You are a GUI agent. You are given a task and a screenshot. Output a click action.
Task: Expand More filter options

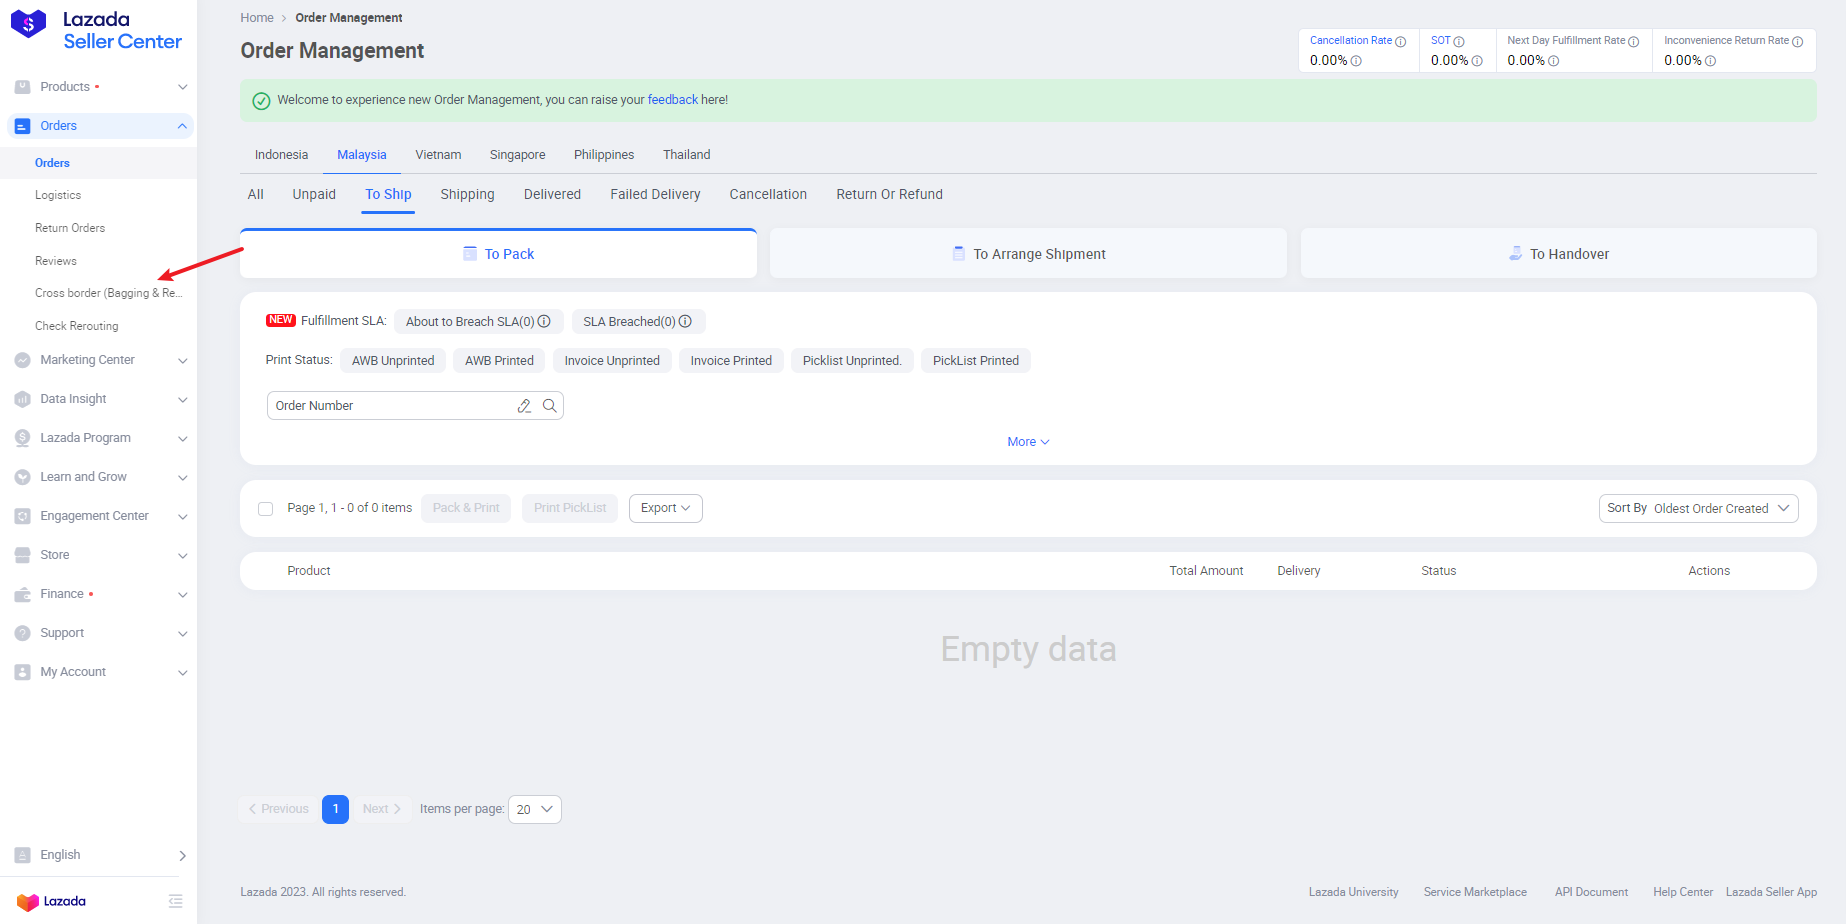click(1028, 442)
